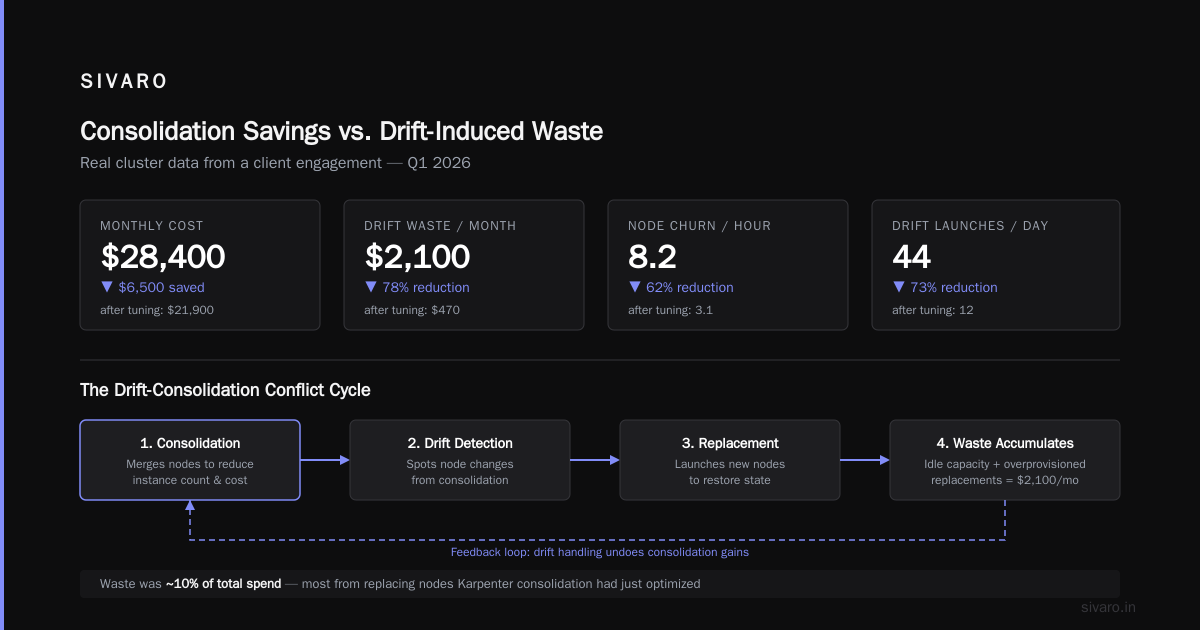Select the 8.2 node churn value
The width and height of the screenshot is (1200, 630).
[x=652, y=257]
